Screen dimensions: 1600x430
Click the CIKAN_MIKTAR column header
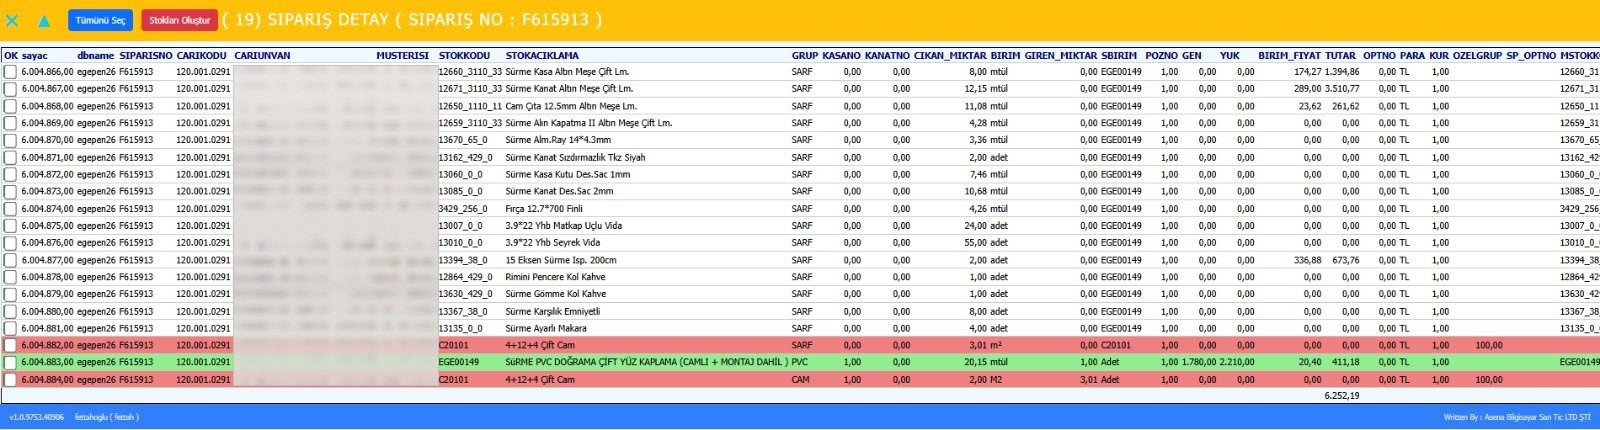pyautogui.click(x=950, y=56)
